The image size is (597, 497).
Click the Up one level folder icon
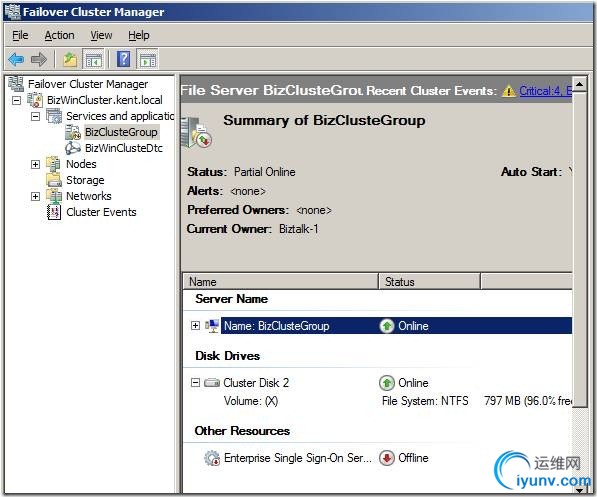coord(70,59)
